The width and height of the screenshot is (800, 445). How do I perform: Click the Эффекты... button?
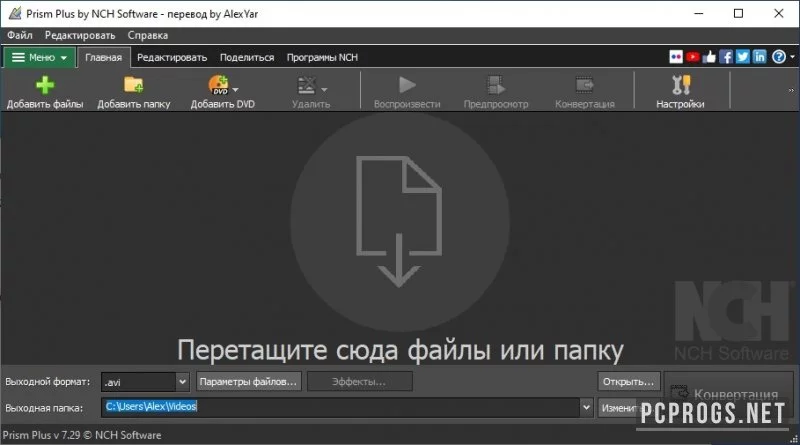[x=360, y=382]
